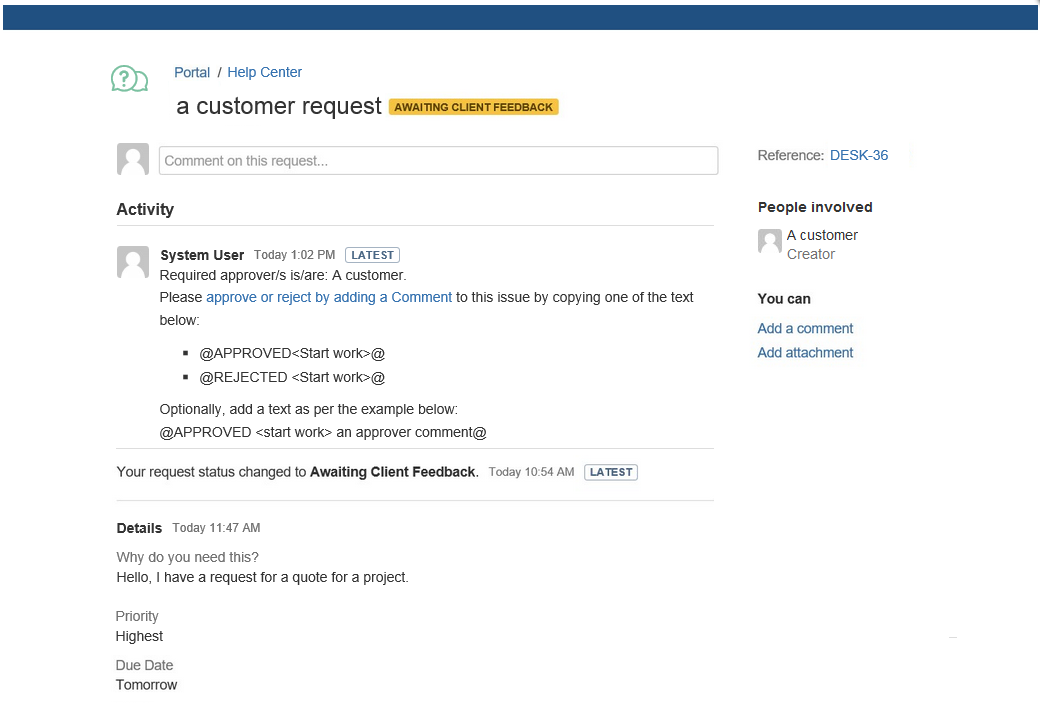The height and width of the screenshot is (703, 1042).
Task: Select the 'Add a comment' link
Action: coord(805,328)
